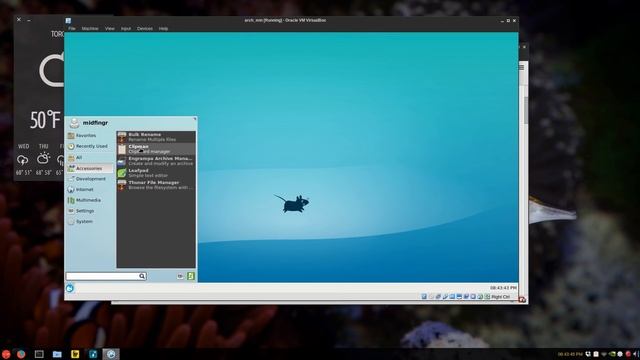Open All Settings icon beside search box
Viewport: 640px width, 360px height.
pyautogui.click(x=180, y=276)
